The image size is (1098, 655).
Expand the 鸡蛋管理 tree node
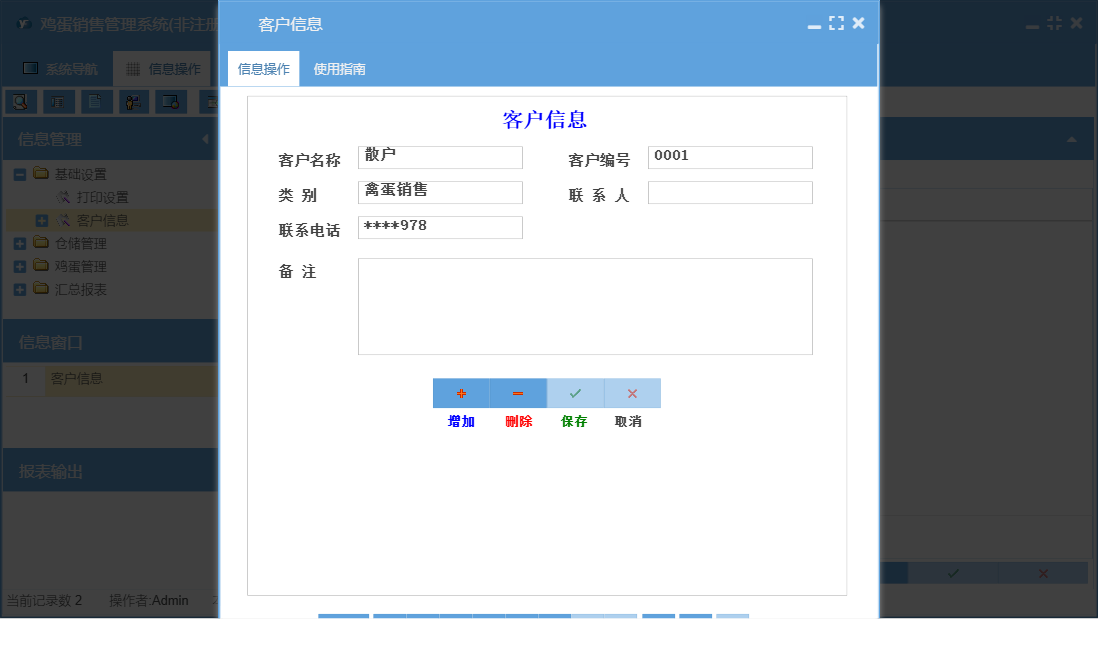20,265
